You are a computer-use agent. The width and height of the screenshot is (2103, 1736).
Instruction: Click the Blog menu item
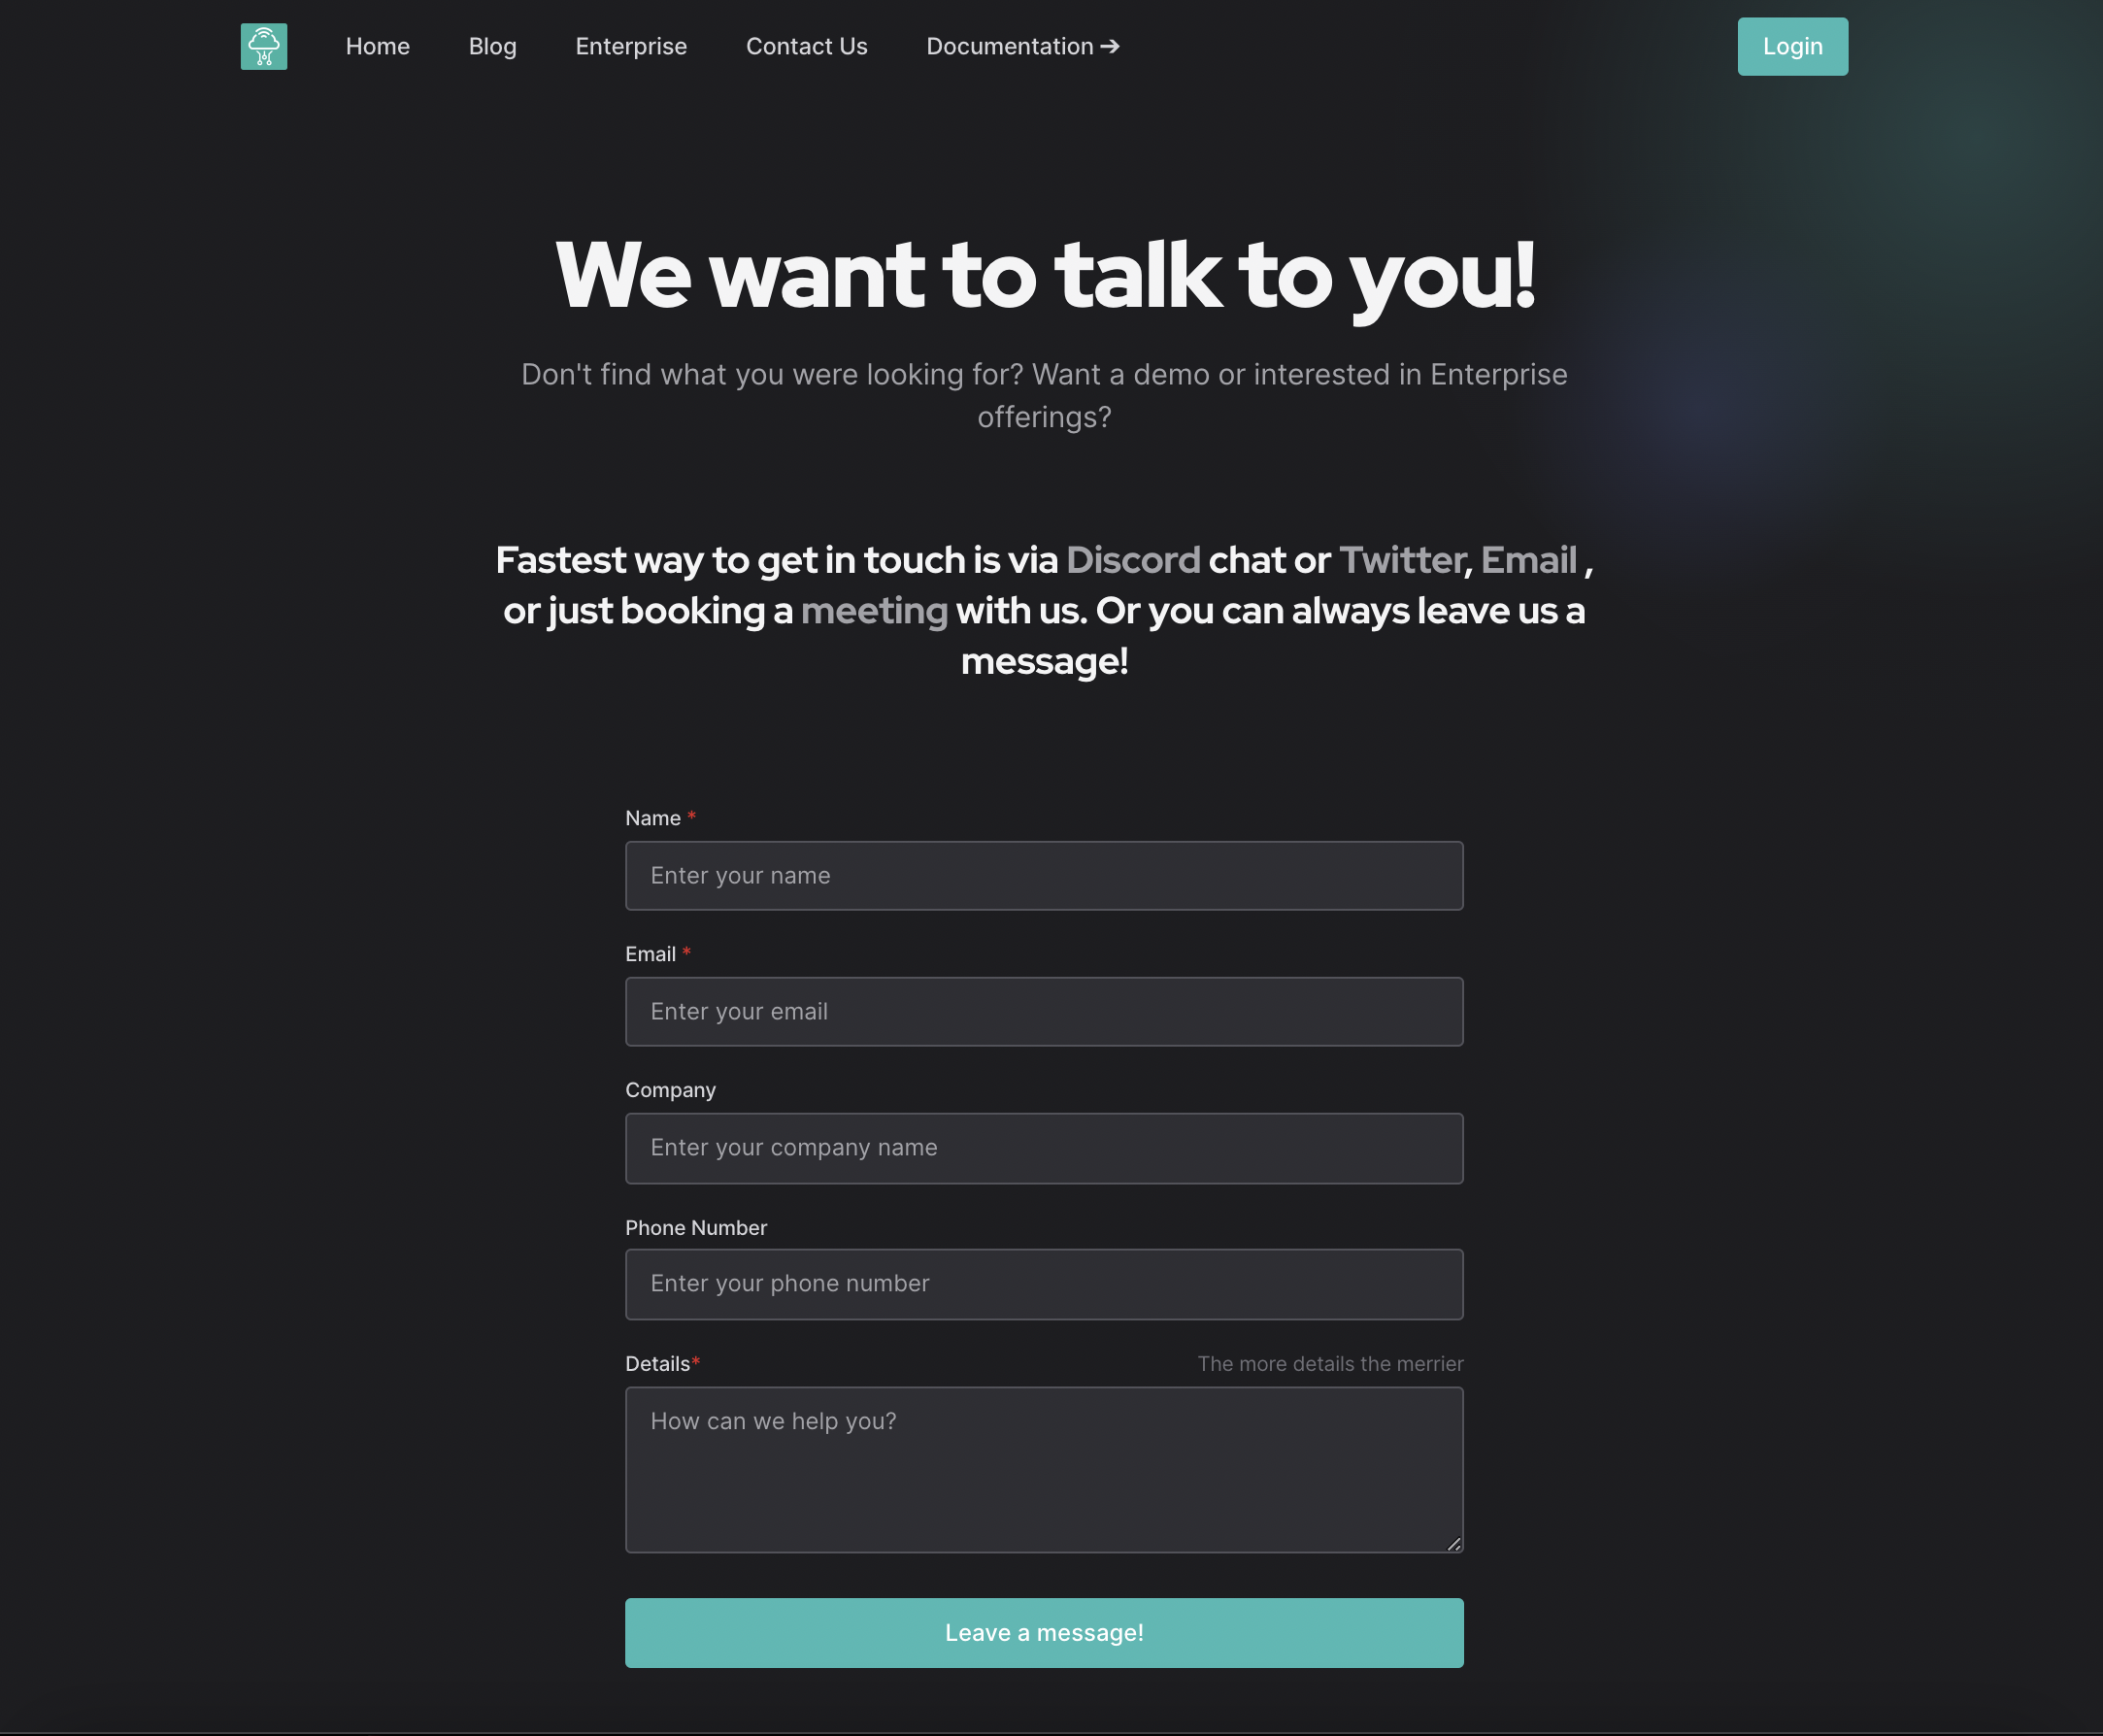(x=492, y=46)
